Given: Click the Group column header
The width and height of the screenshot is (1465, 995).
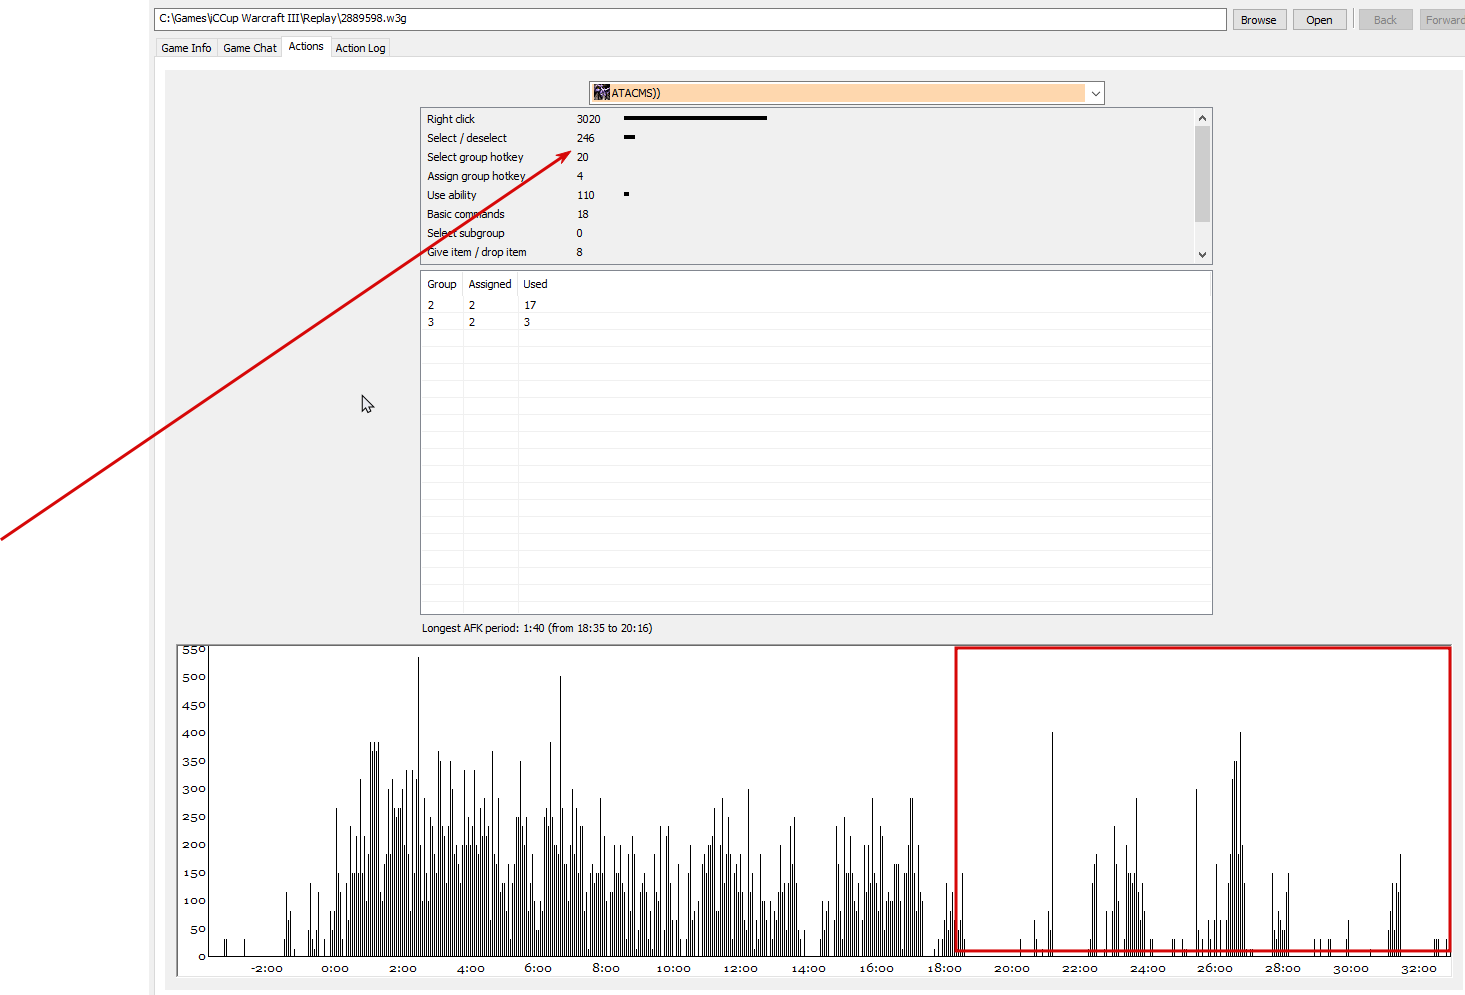Looking at the screenshot, I should (x=442, y=284).
